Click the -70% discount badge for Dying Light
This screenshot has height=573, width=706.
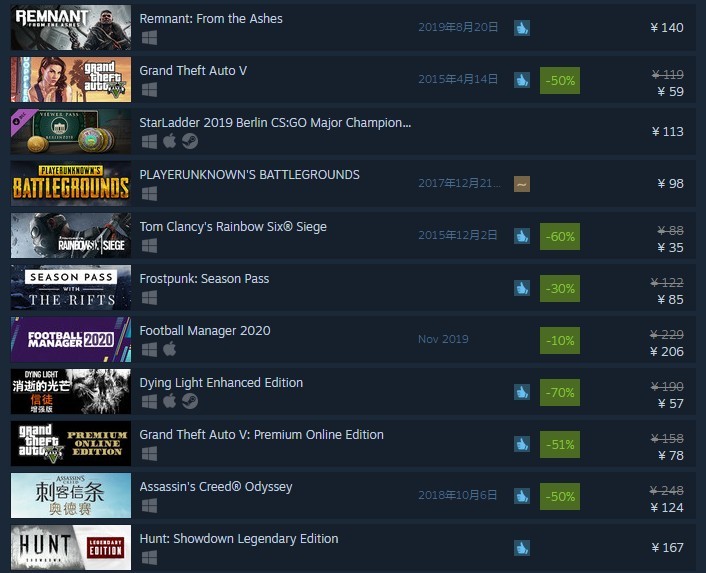coord(560,393)
